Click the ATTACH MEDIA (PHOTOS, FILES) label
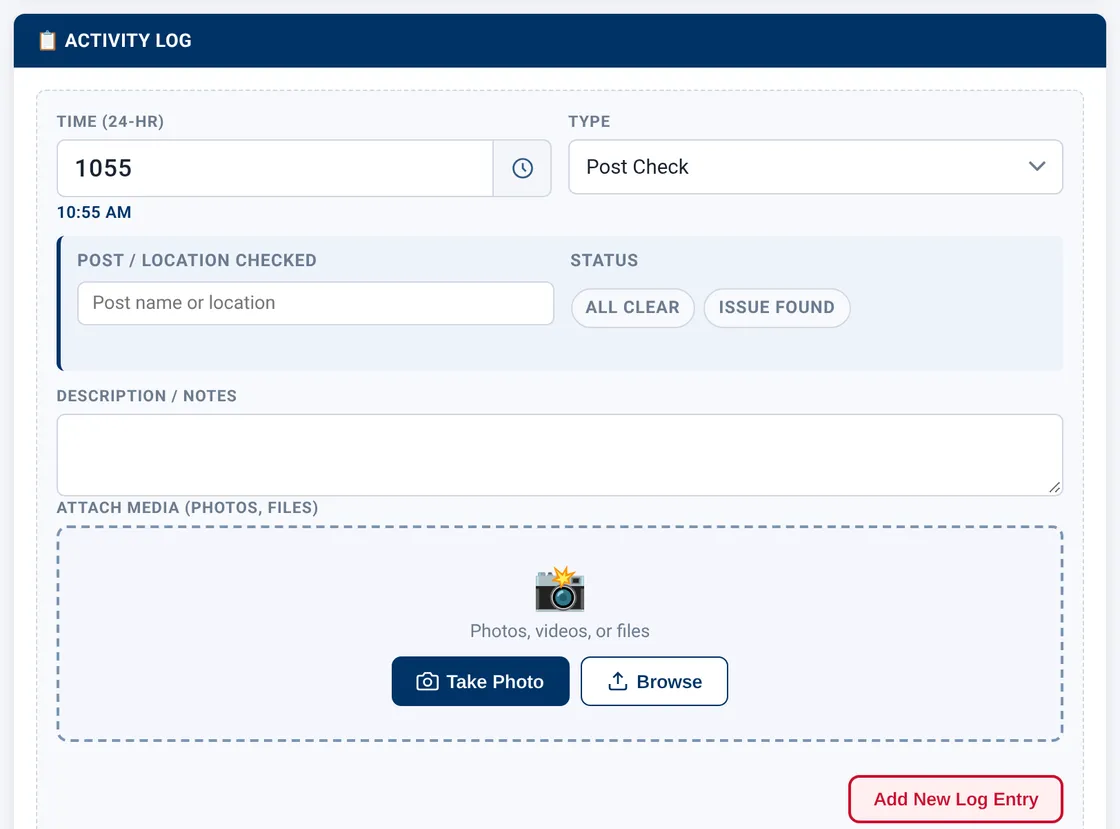This screenshot has width=1120, height=829. [x=187, y=508]
